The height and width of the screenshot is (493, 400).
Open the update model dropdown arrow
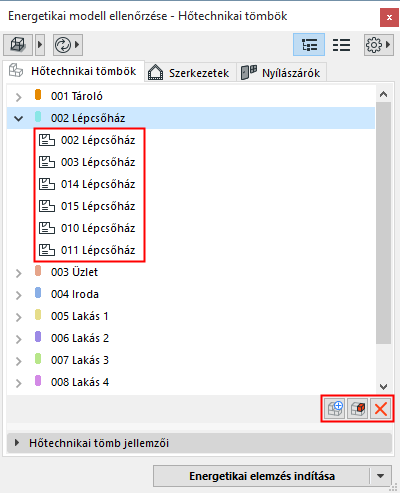77,45
